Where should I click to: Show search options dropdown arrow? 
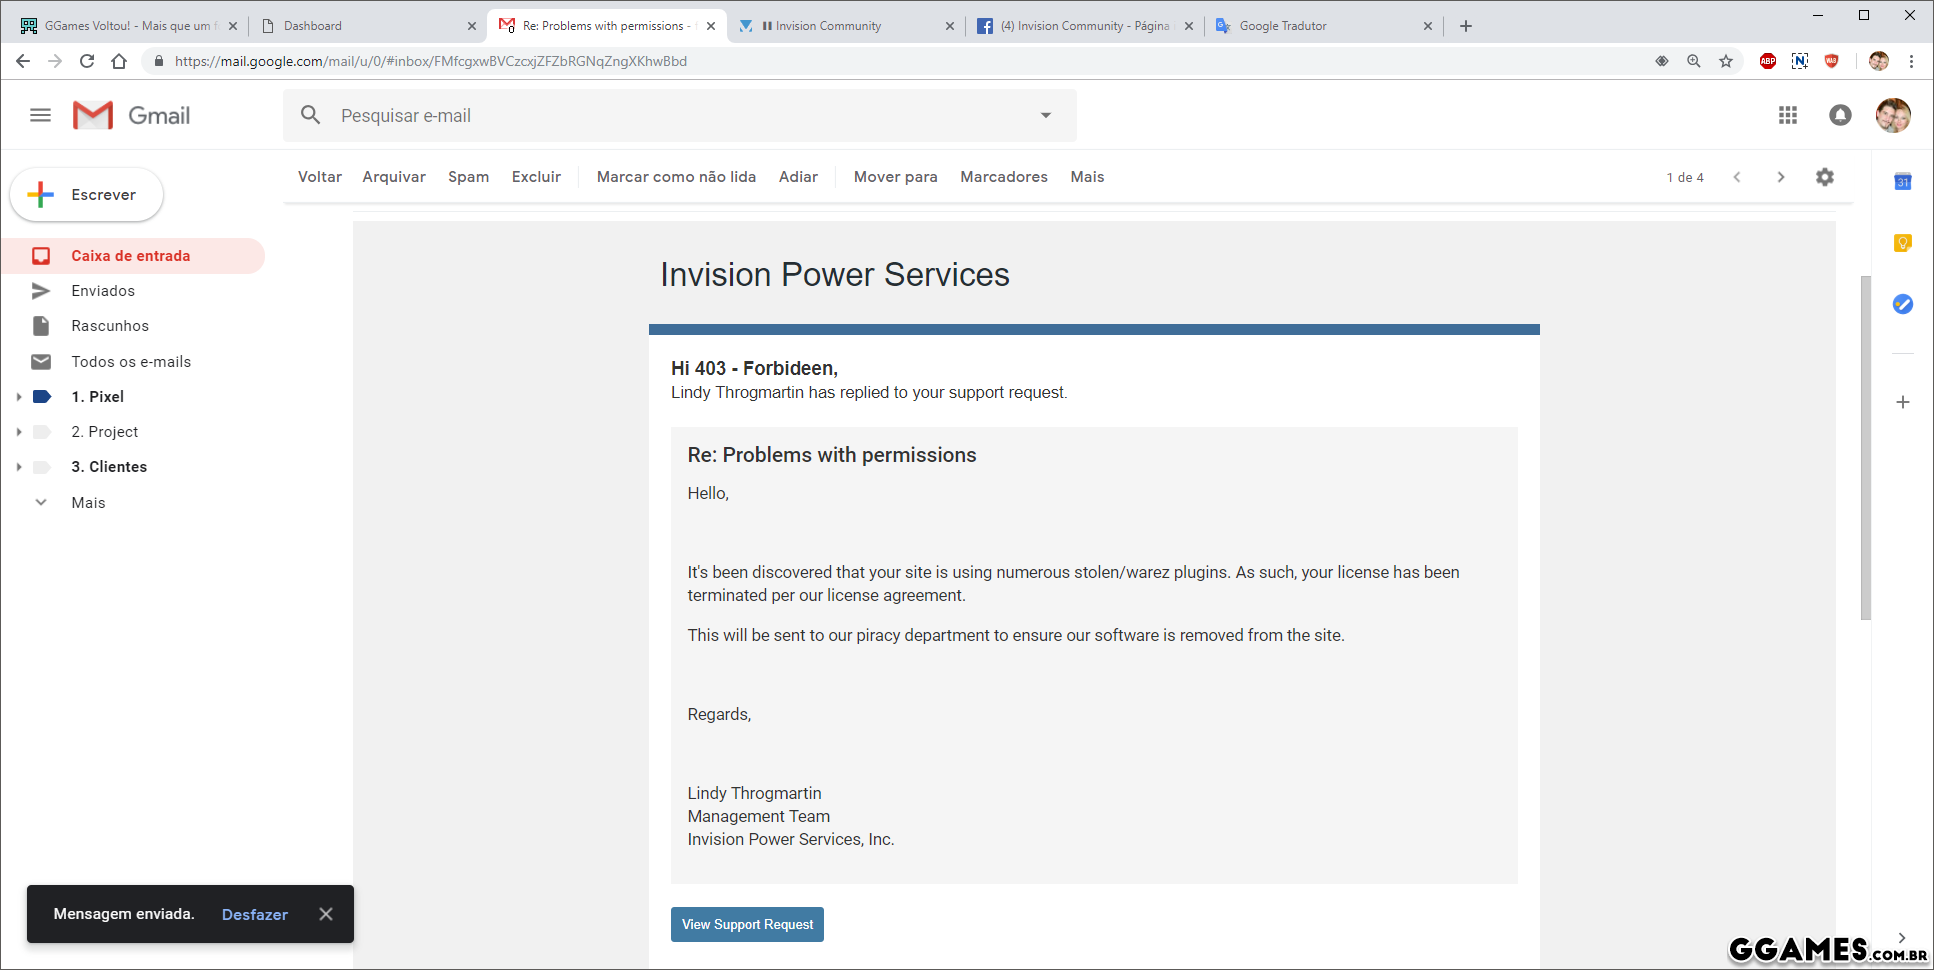click(1046, 115)
